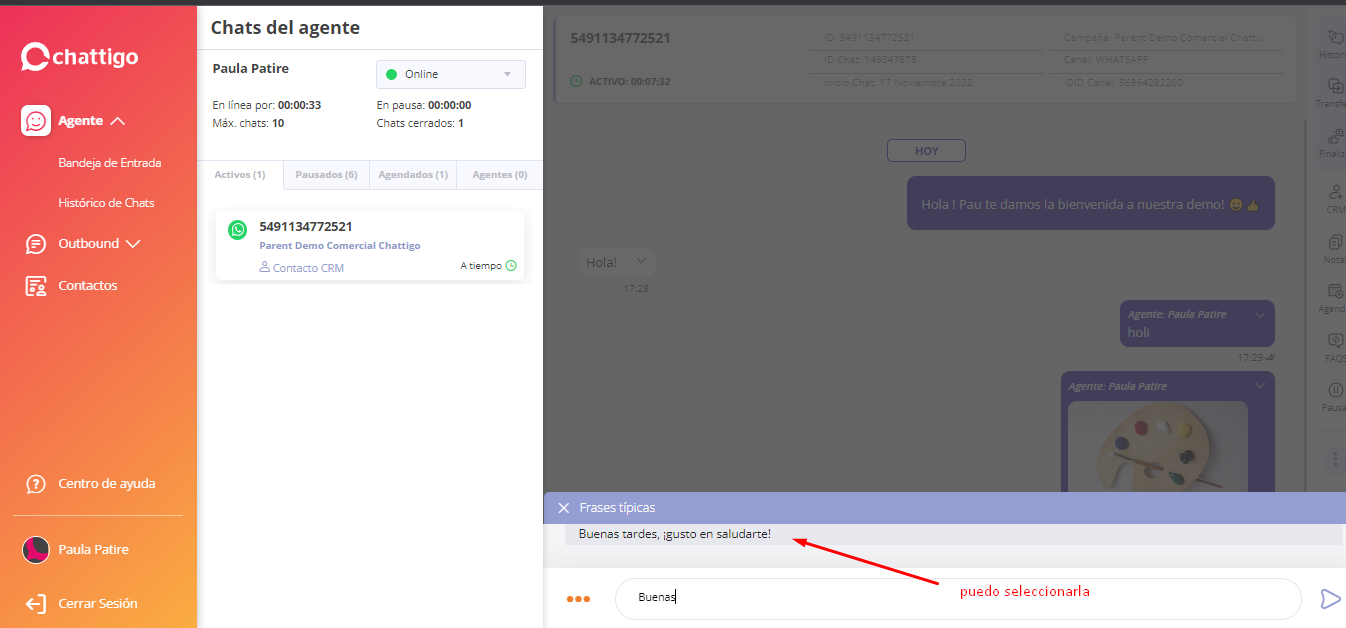Image resolution: width=1346 pixels, height=628 pixels.
Task: Click the message input field
Action: pyautogui.click(x=956, y=598)
